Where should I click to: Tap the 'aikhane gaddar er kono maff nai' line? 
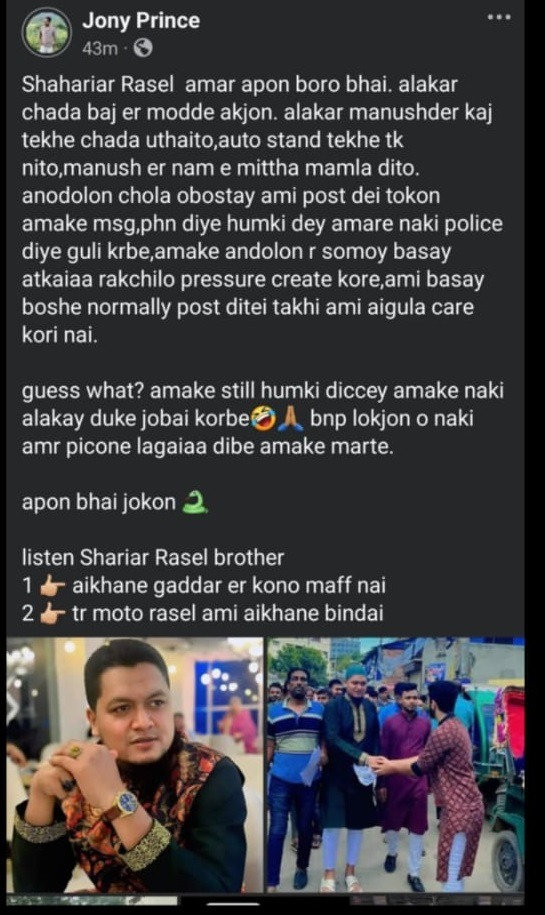coord(229,586)
